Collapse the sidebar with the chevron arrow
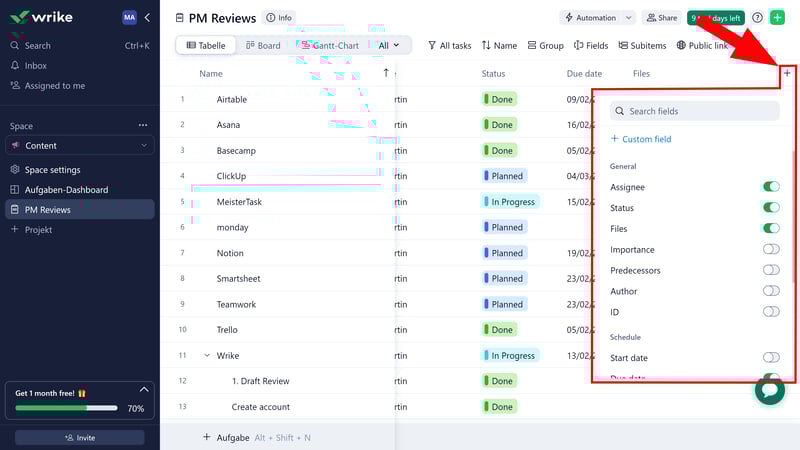This screenshot has width=800, height=450. 147,17
